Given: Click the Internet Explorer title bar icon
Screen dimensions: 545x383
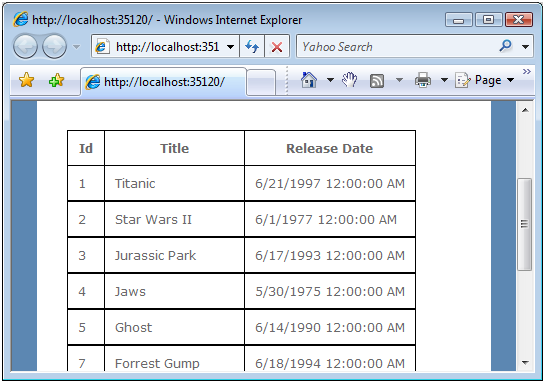Looking at the screenshot, I should click(21, 19).
